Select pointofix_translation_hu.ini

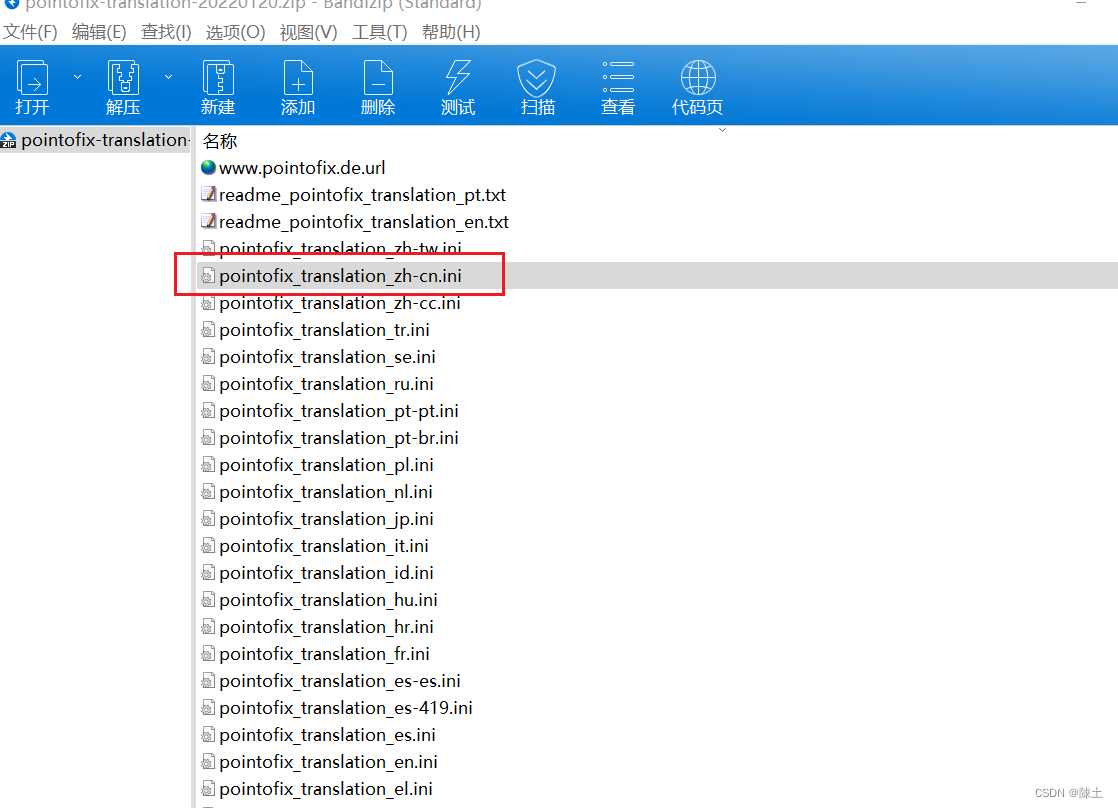[328, 601]
